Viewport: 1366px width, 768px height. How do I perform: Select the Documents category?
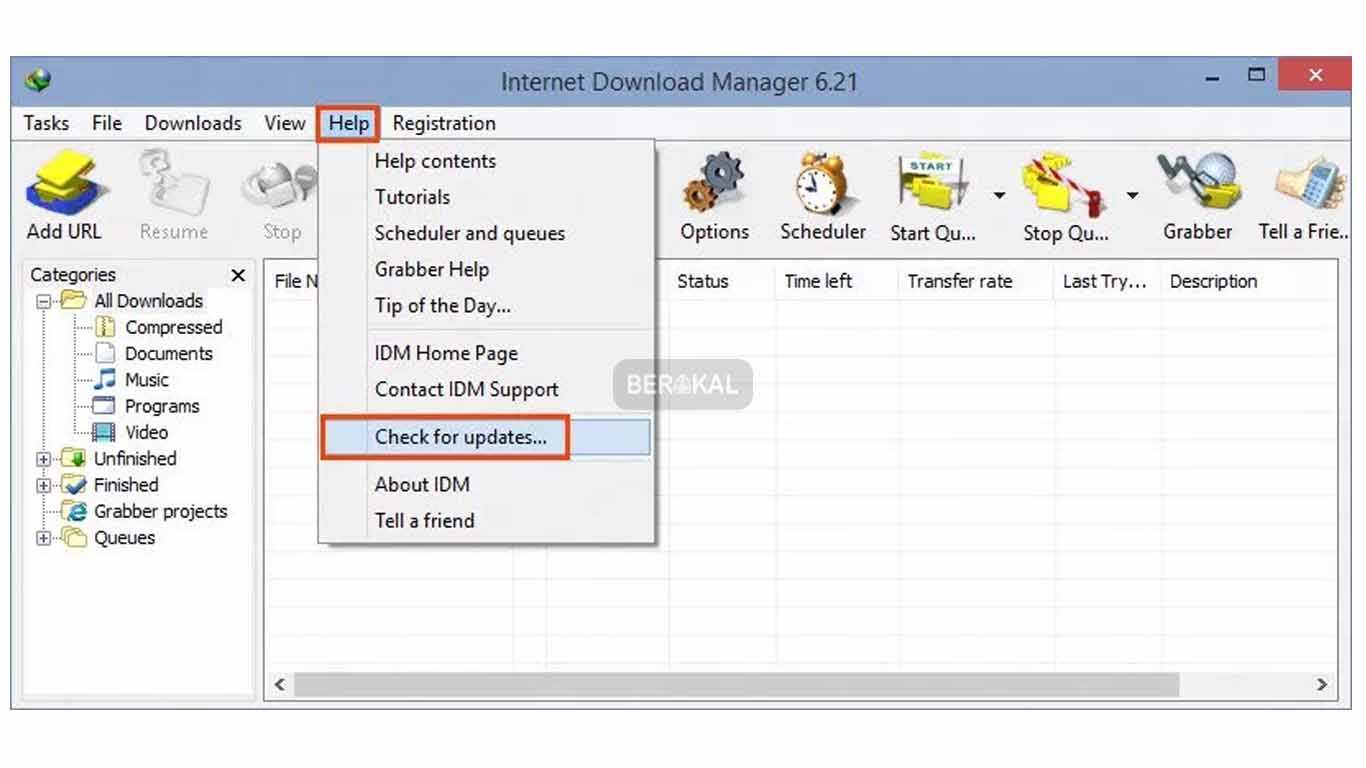tap(168, 353)
